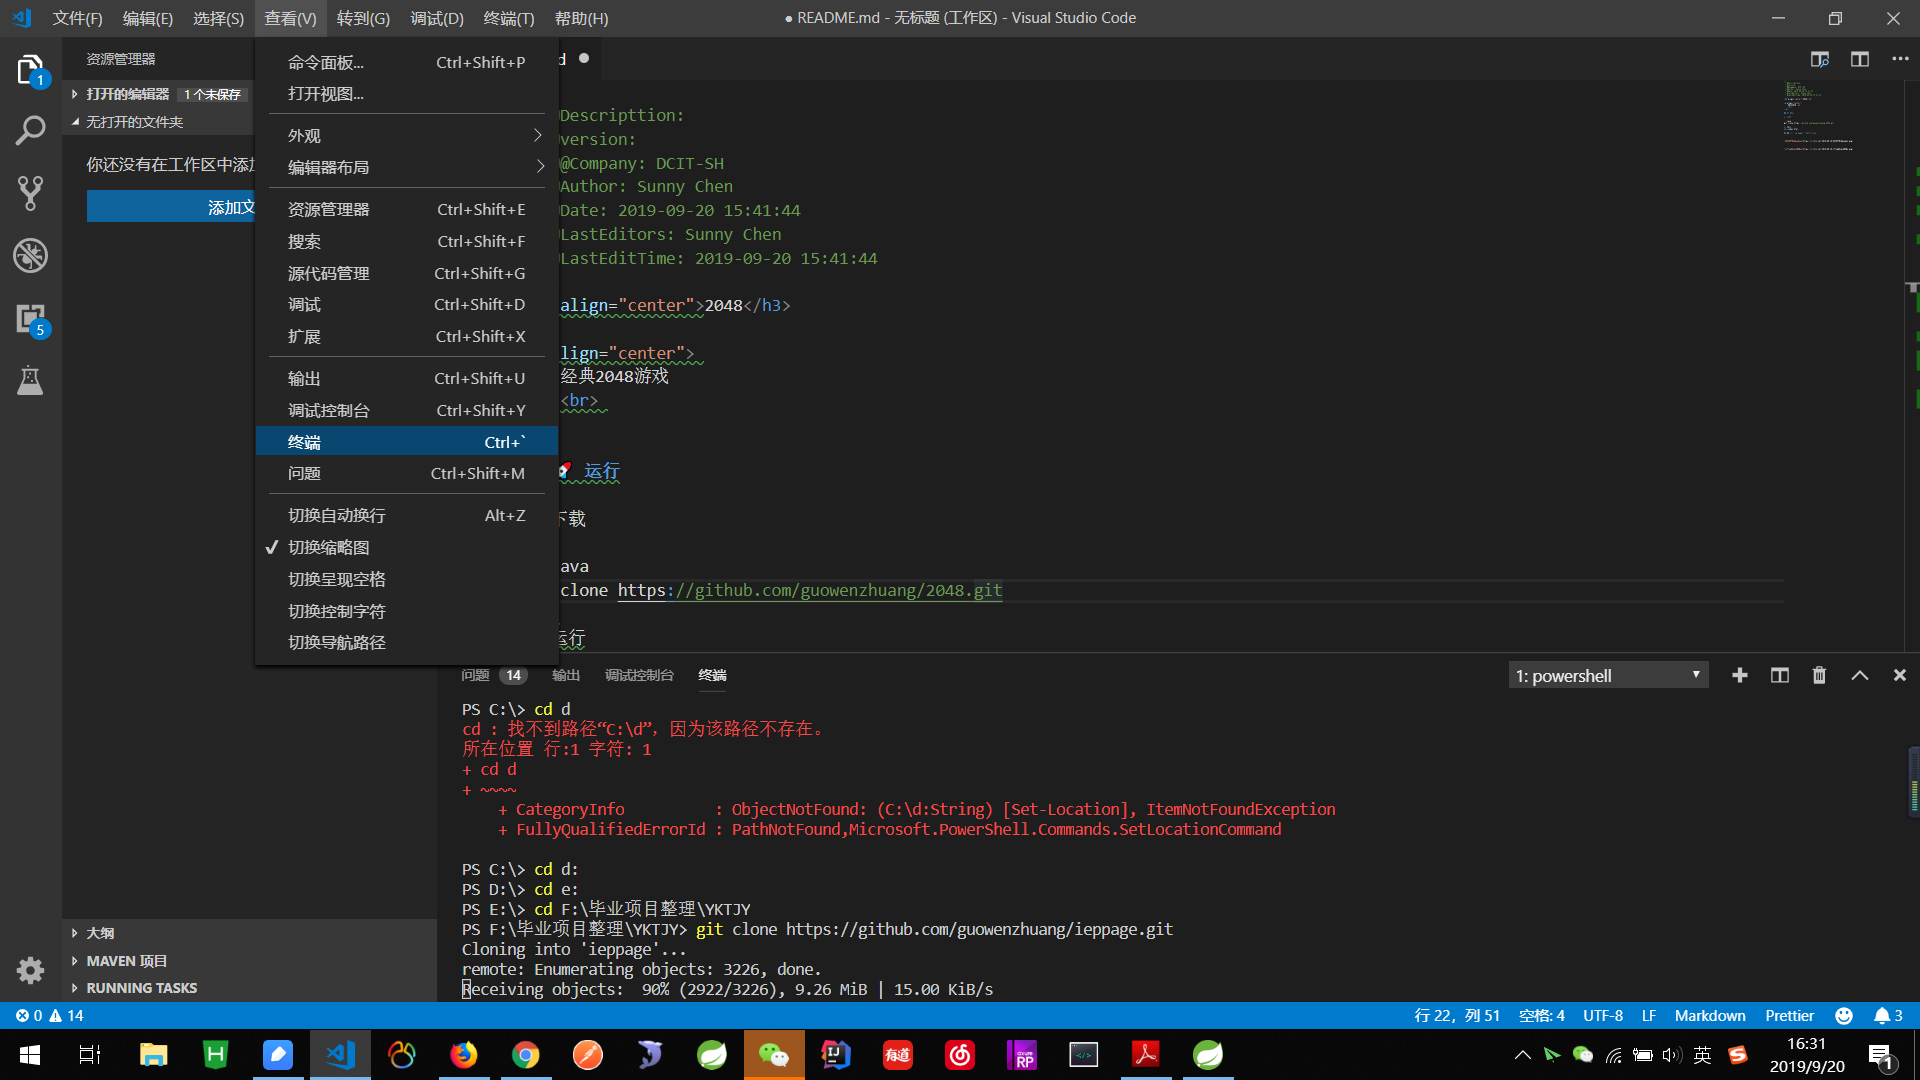Click the Manage gear icon
This screenshot has height=1080, width=1920.
tap(30, 970)
